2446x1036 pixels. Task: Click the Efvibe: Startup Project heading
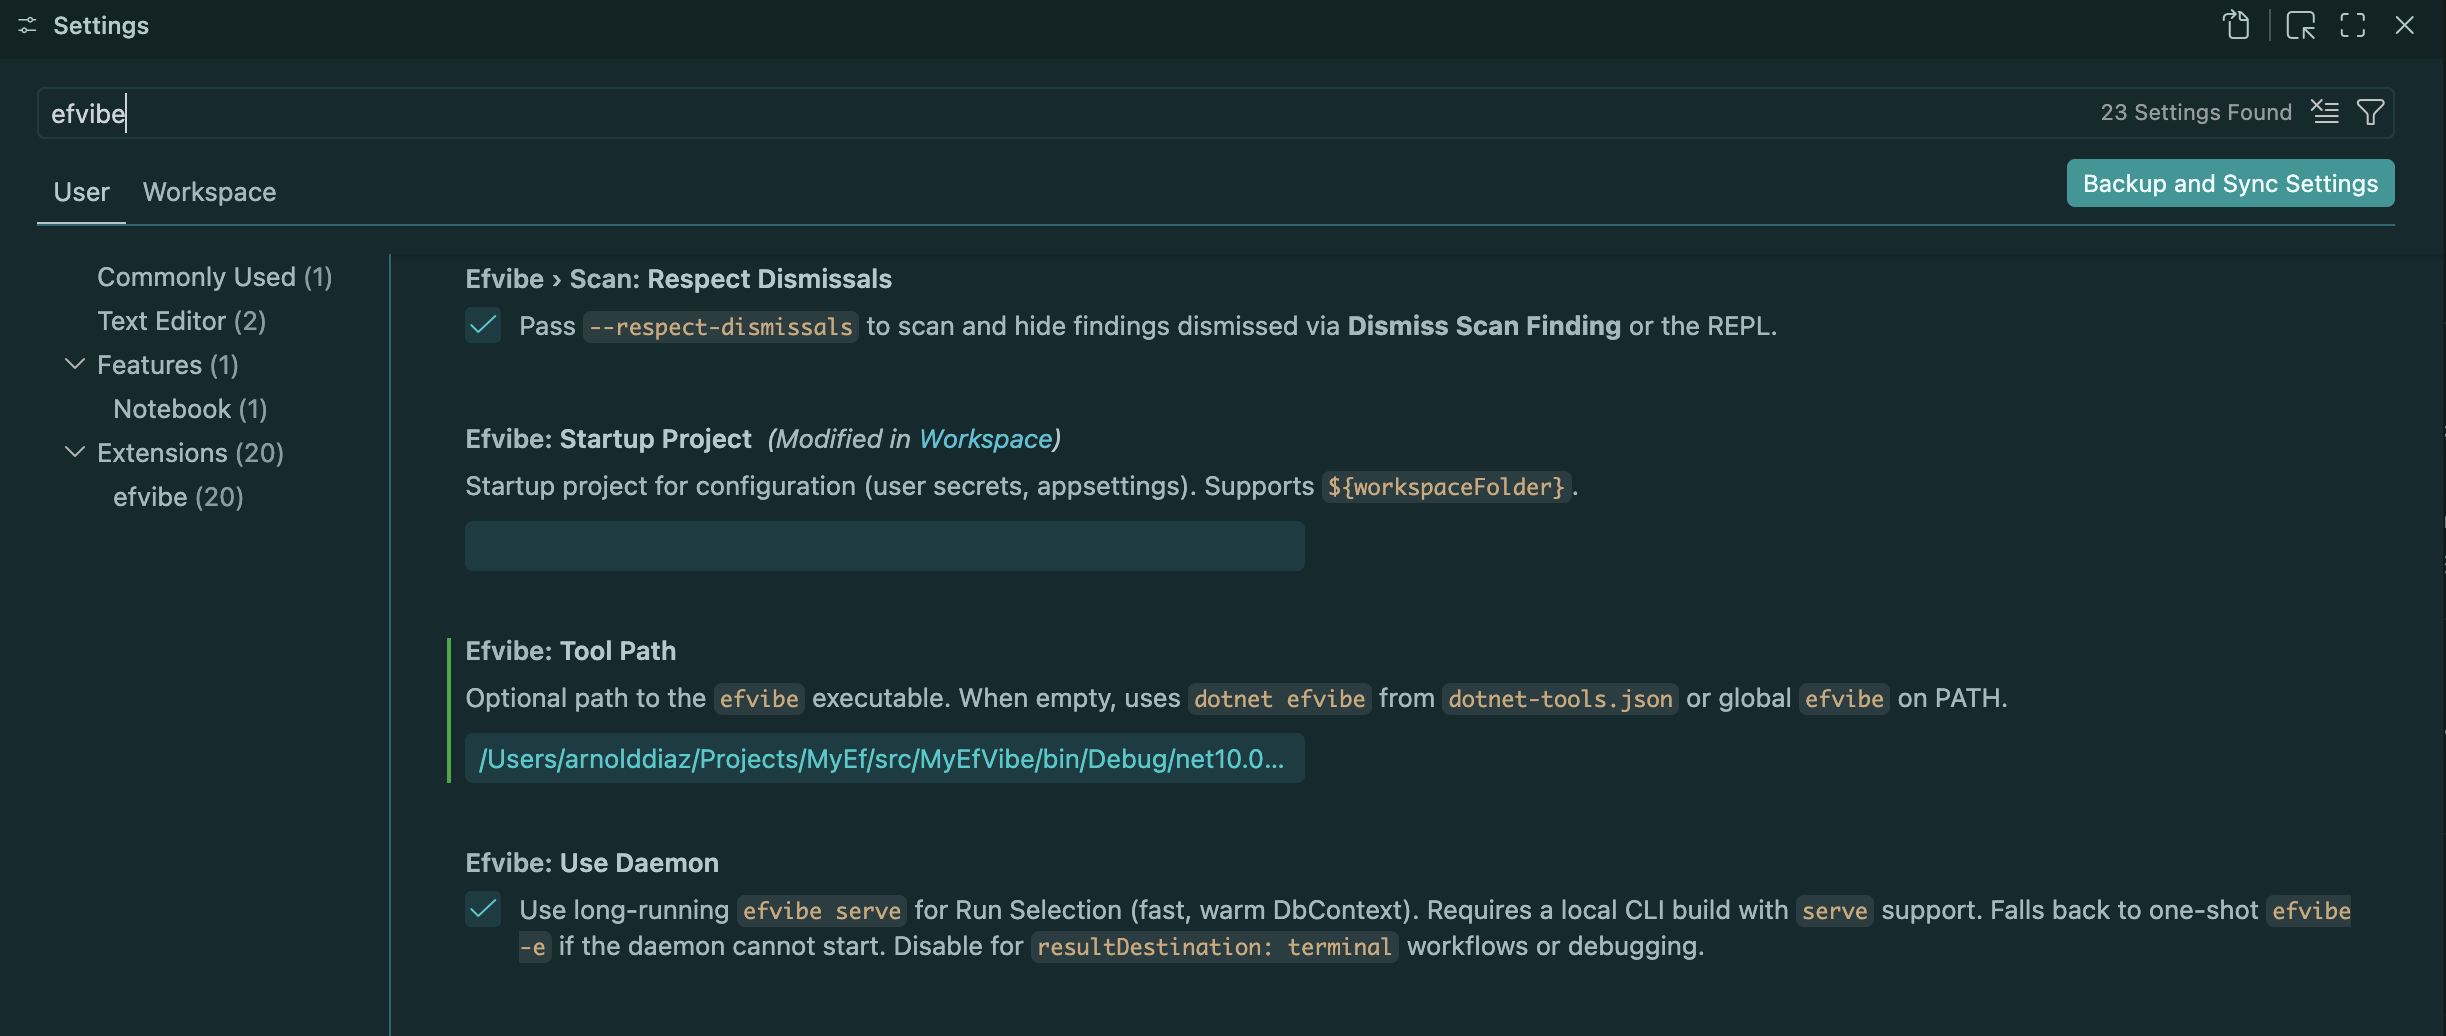click(608, 439)
